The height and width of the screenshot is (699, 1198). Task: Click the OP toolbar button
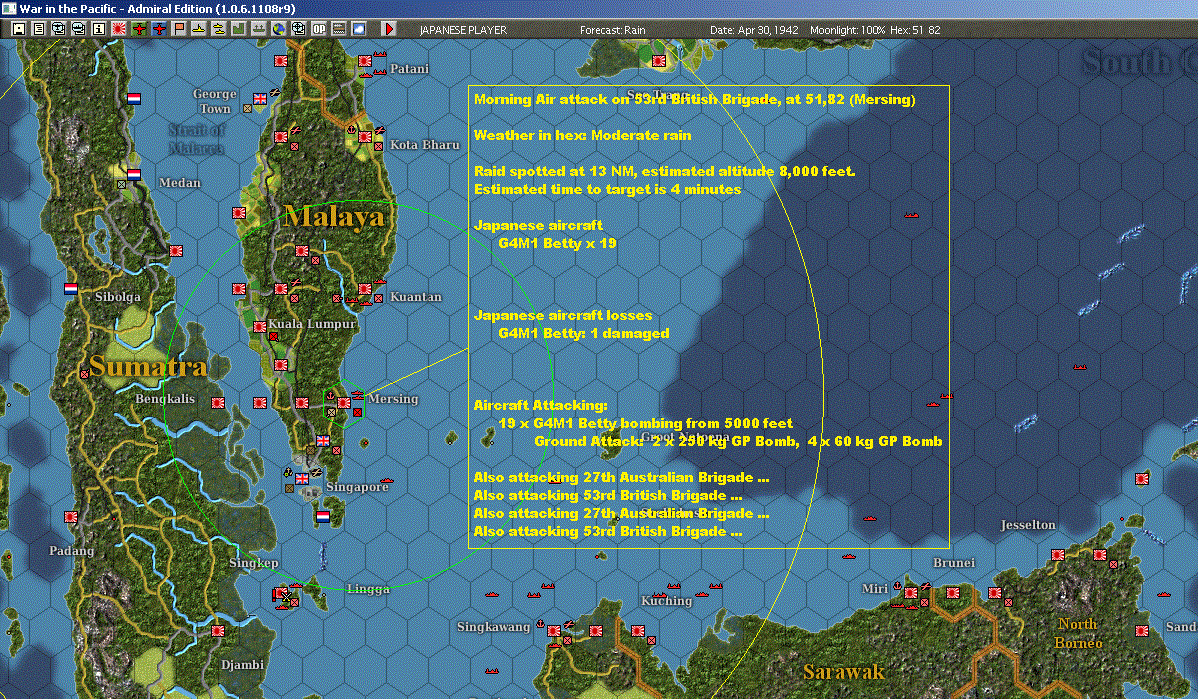319,29
